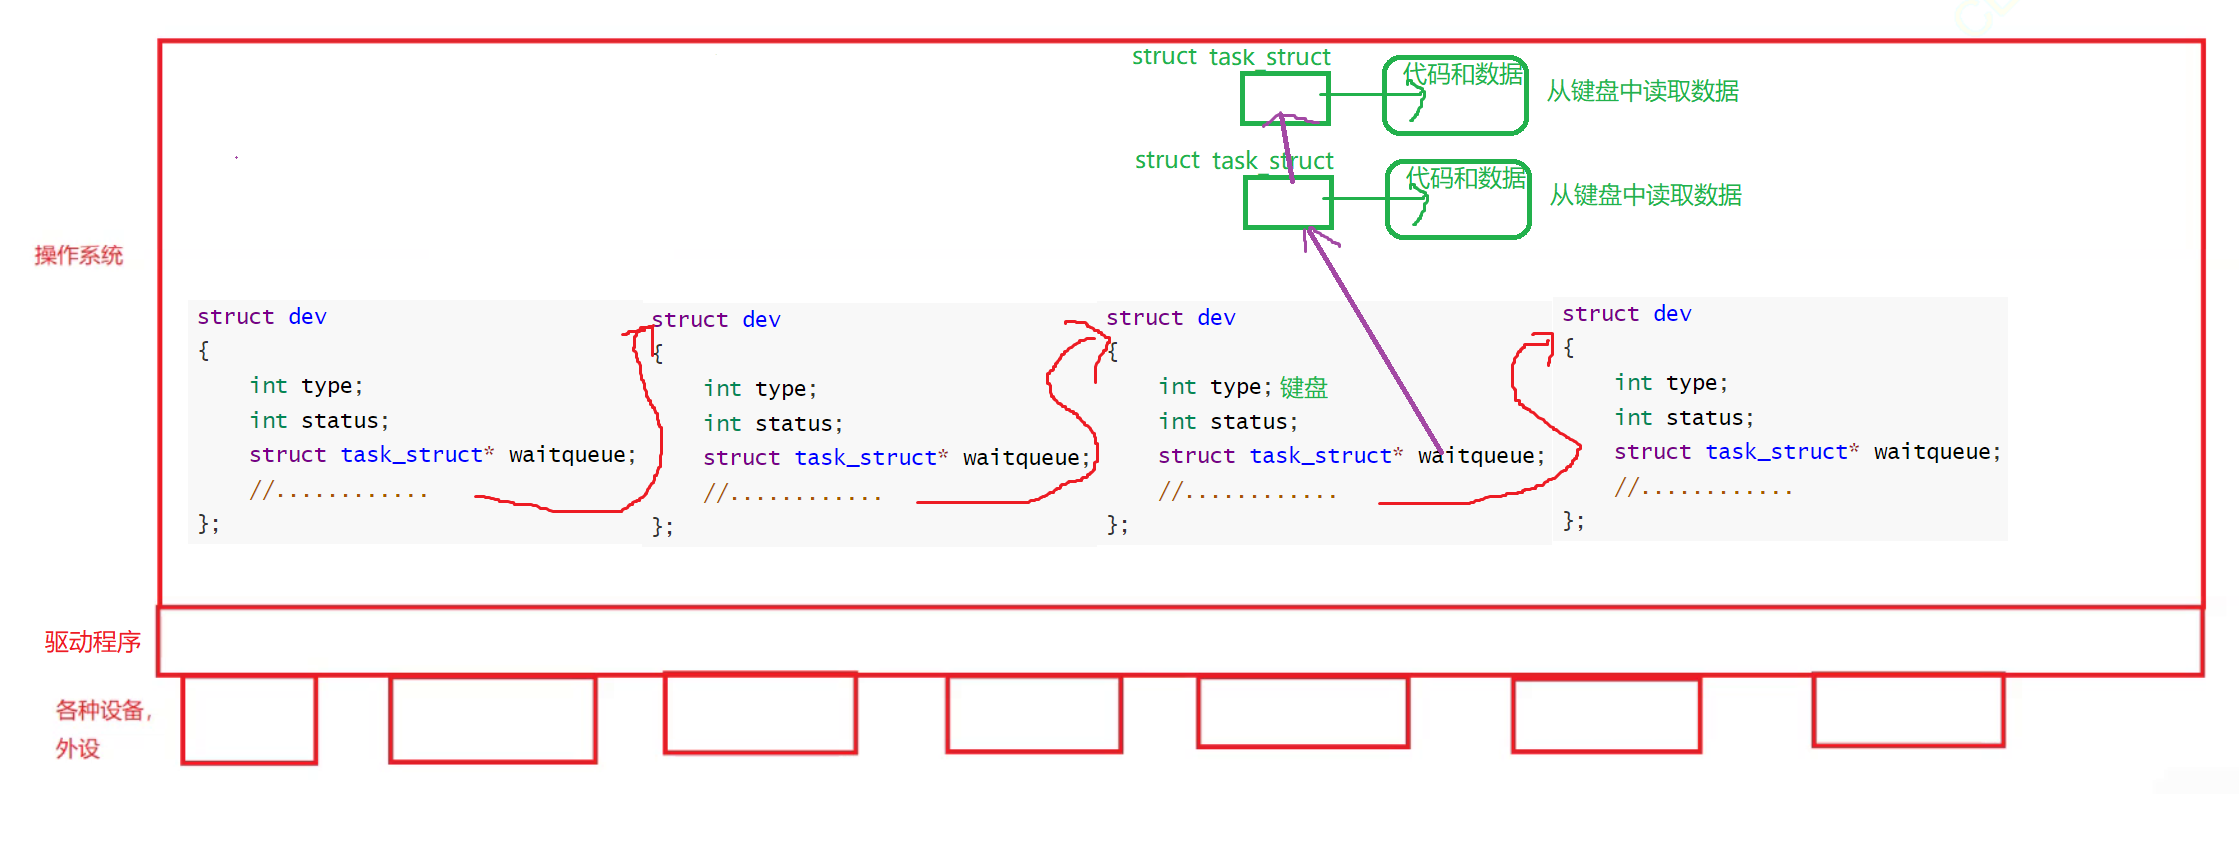Click the red 驱动程序 label
Screen dimensions: 2239x844
point(93,642)
